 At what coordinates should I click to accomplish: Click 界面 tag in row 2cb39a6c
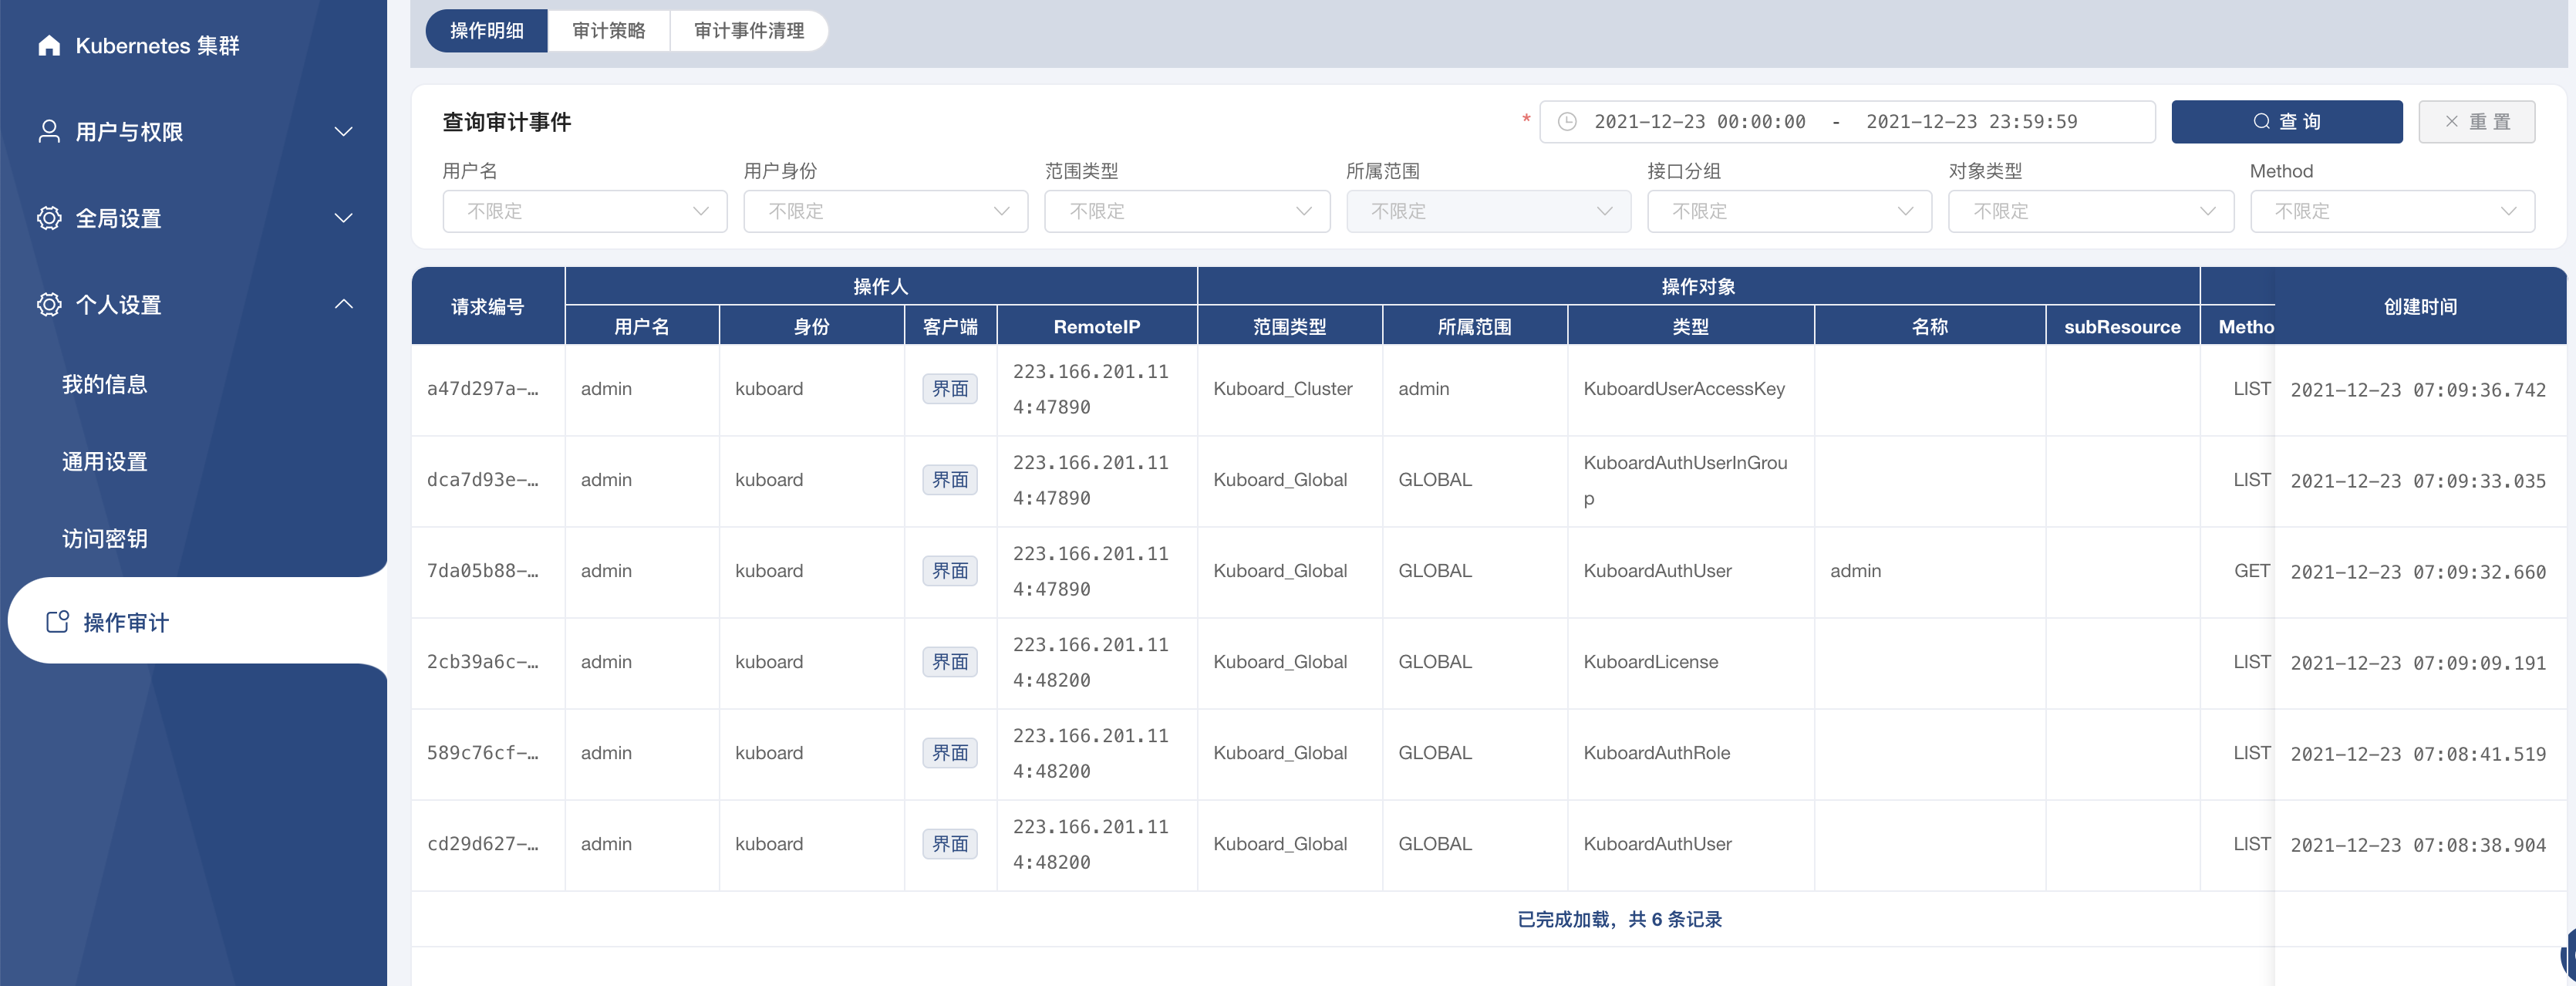[950, 662]
